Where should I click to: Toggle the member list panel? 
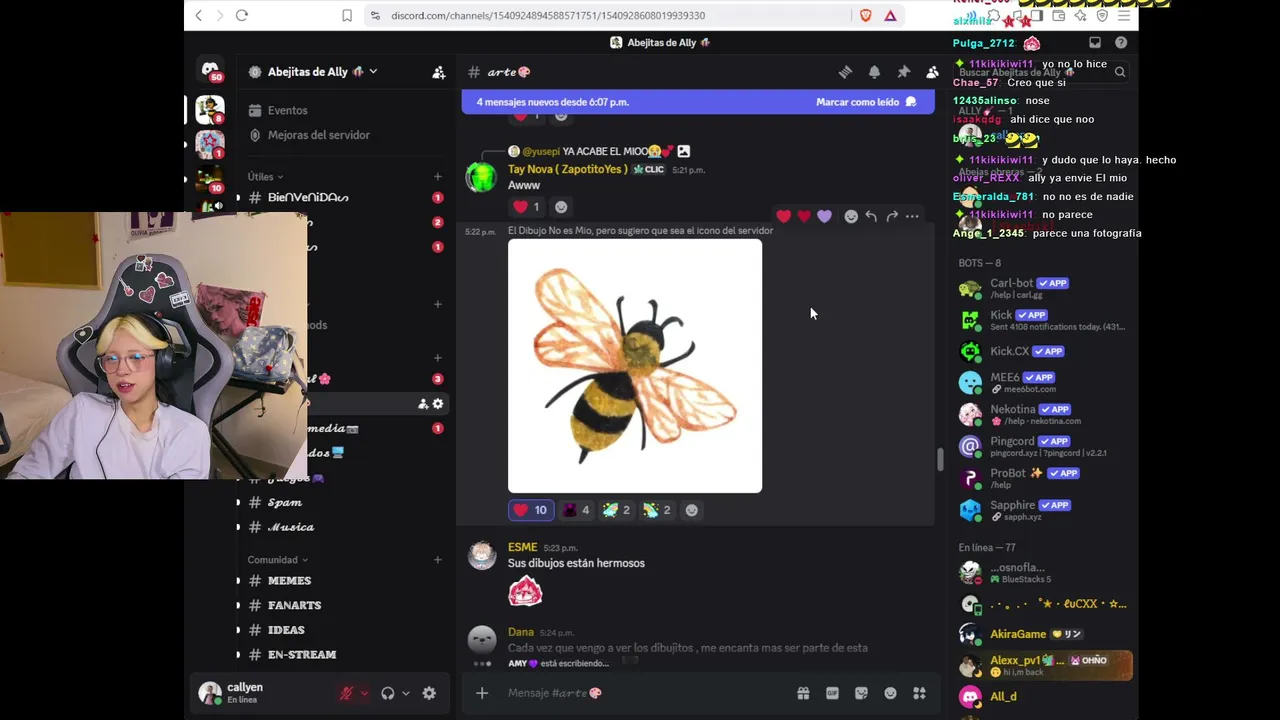coord(932,72)
